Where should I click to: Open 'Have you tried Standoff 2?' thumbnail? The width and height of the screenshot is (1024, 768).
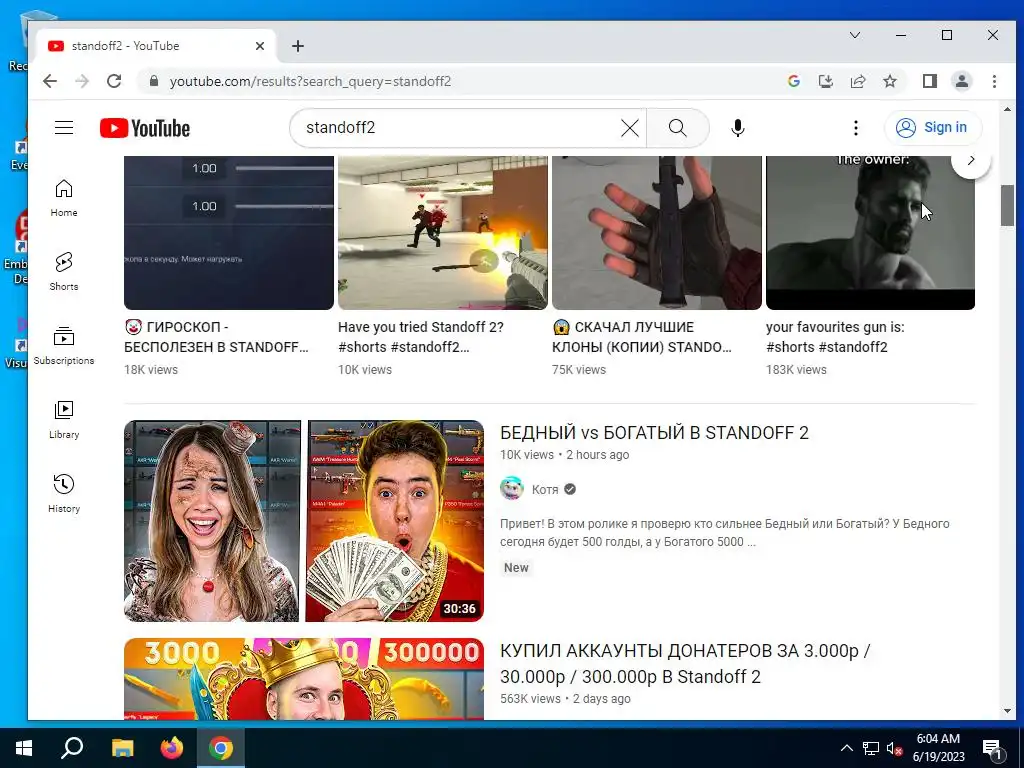[x=443, y=232]
